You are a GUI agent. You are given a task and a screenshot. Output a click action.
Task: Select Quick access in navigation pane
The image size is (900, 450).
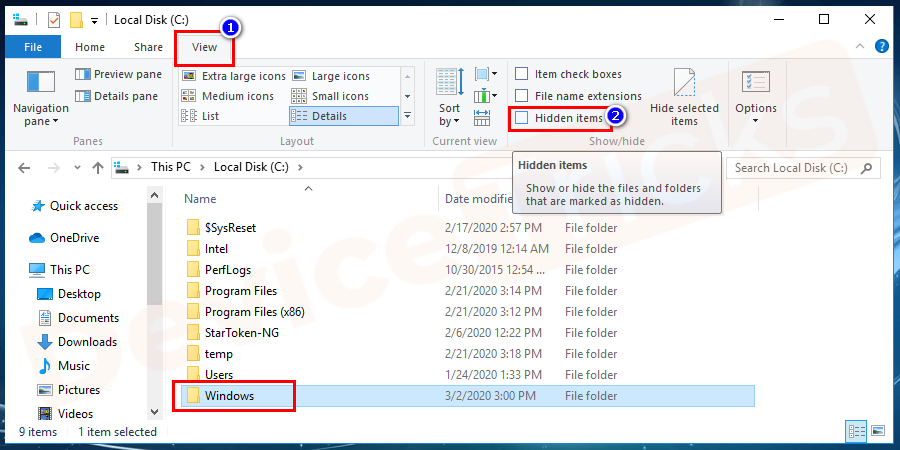75,206
